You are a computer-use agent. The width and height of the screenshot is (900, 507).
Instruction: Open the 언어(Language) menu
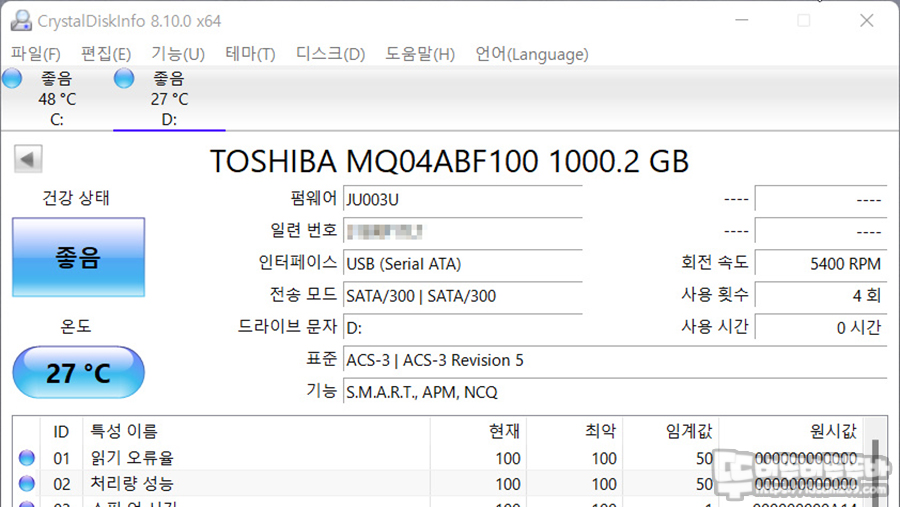(x=532, y=54)
